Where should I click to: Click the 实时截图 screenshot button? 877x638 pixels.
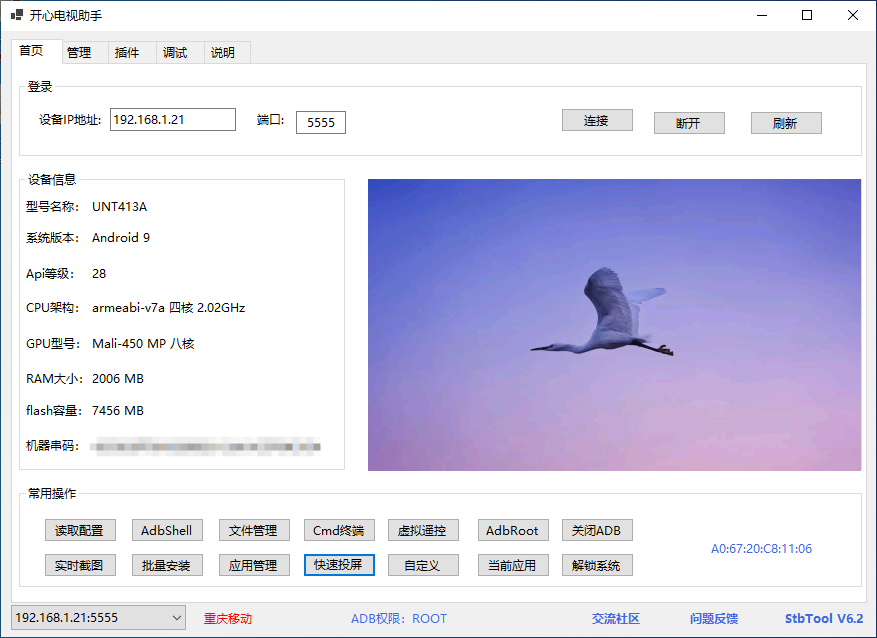[x=80, y=565]
